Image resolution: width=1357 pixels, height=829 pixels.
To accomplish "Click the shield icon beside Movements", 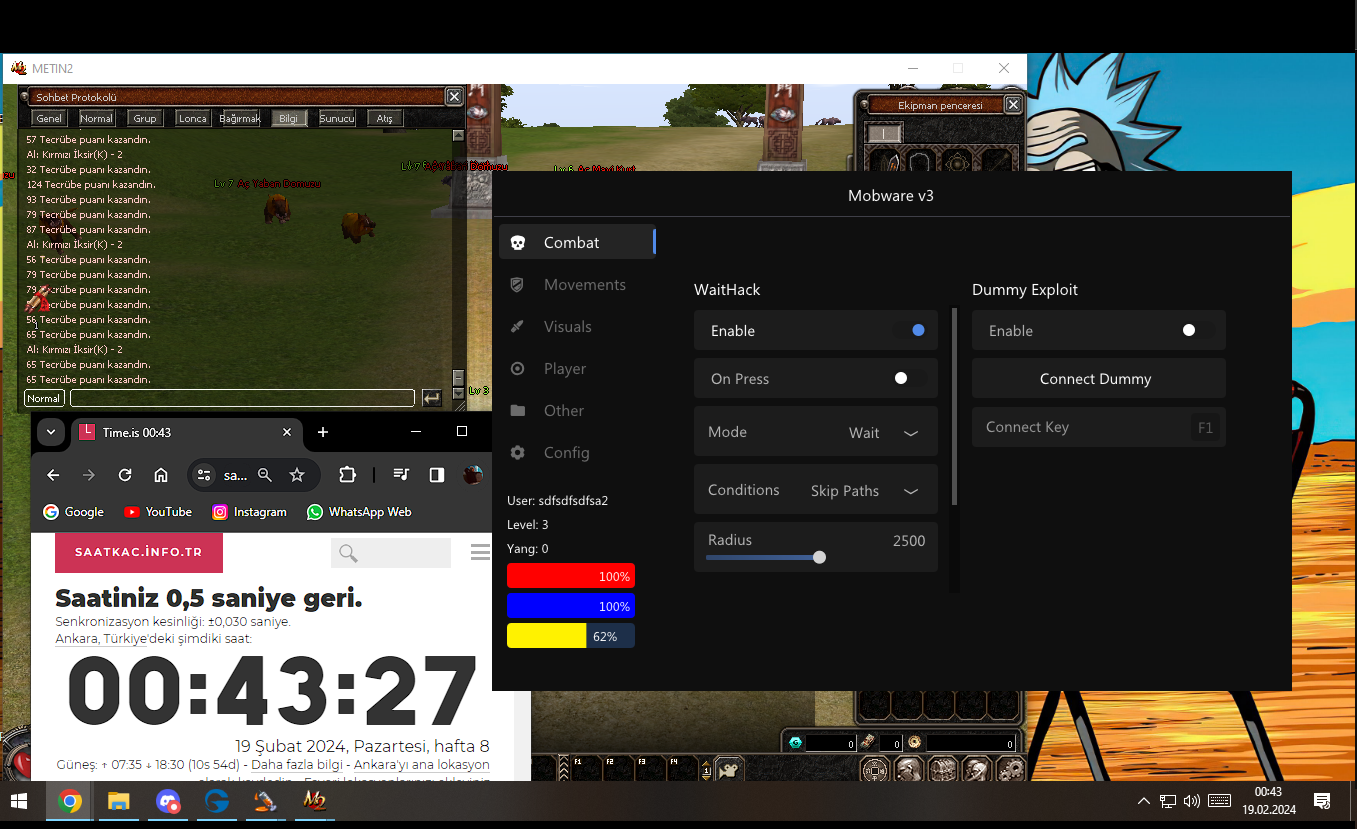I will tap(517, 285).
